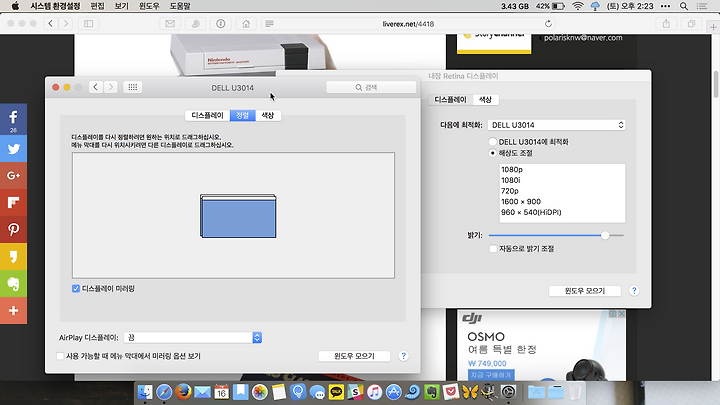Open help in Retina display window
Screen dimensions: 720x405
pyautogui.click(x=634, y=291)
